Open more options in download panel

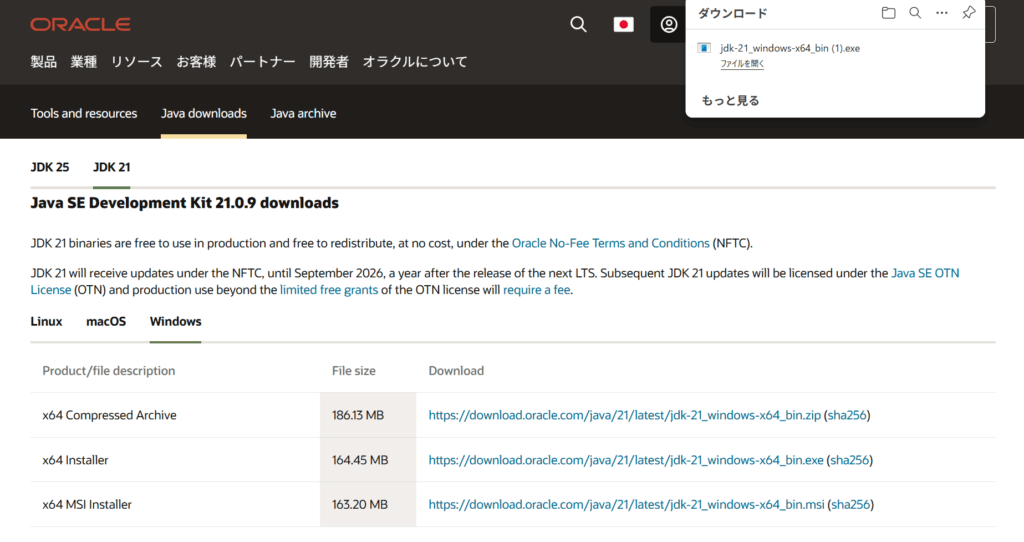point(942,13)
